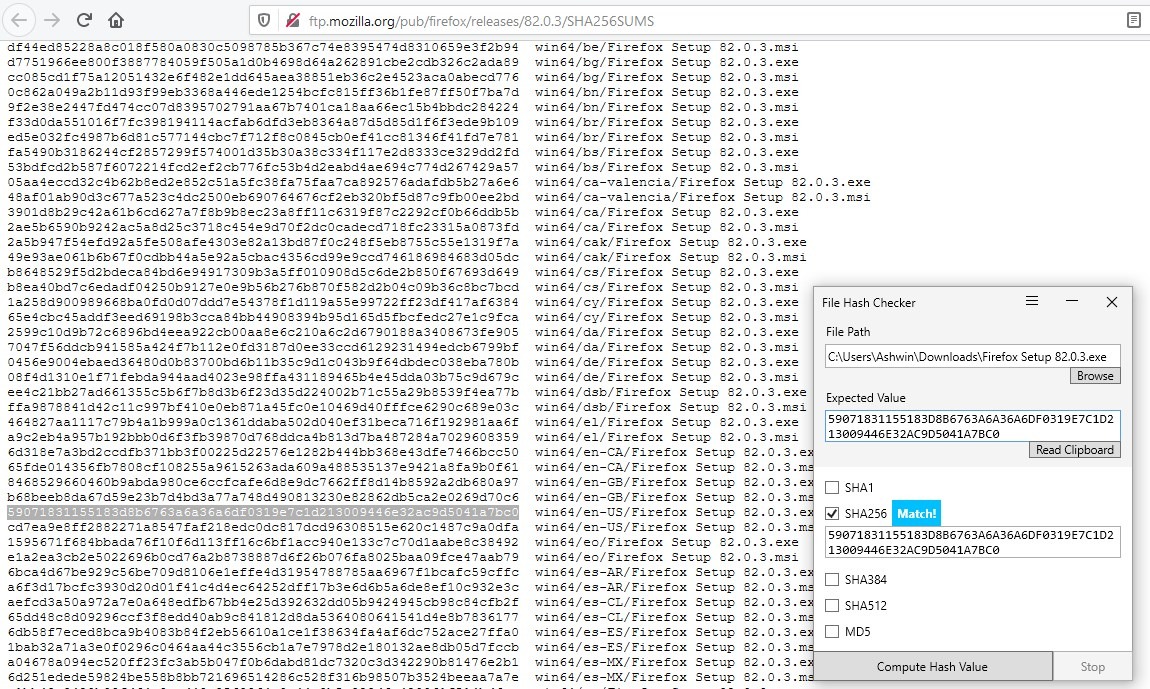Click the Browse button
The image size is (1150, 689).
coord(1095,376)
